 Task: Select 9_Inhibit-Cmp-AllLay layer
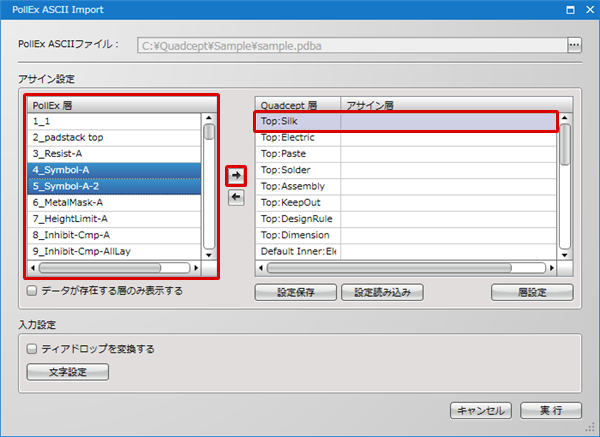114,251
